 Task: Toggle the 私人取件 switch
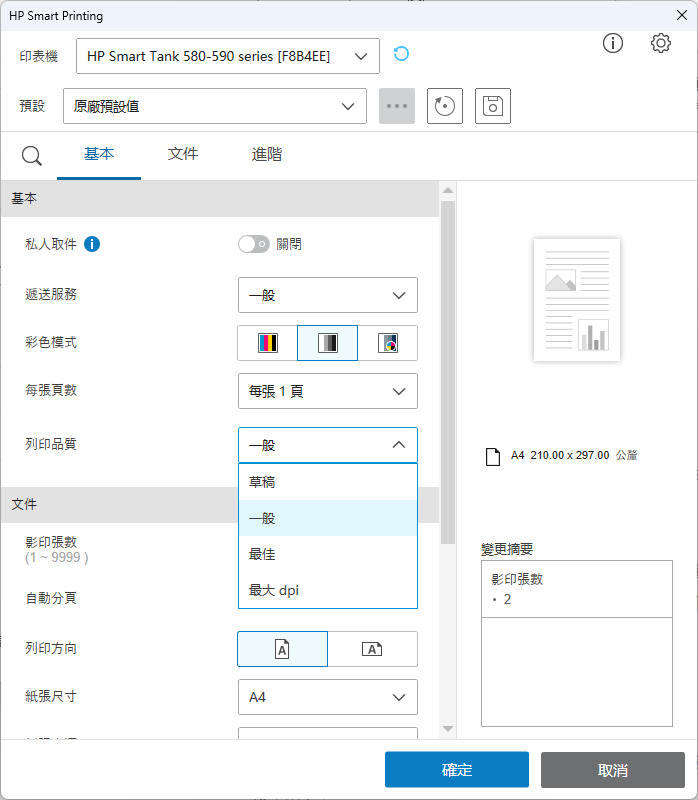(254, 244)
